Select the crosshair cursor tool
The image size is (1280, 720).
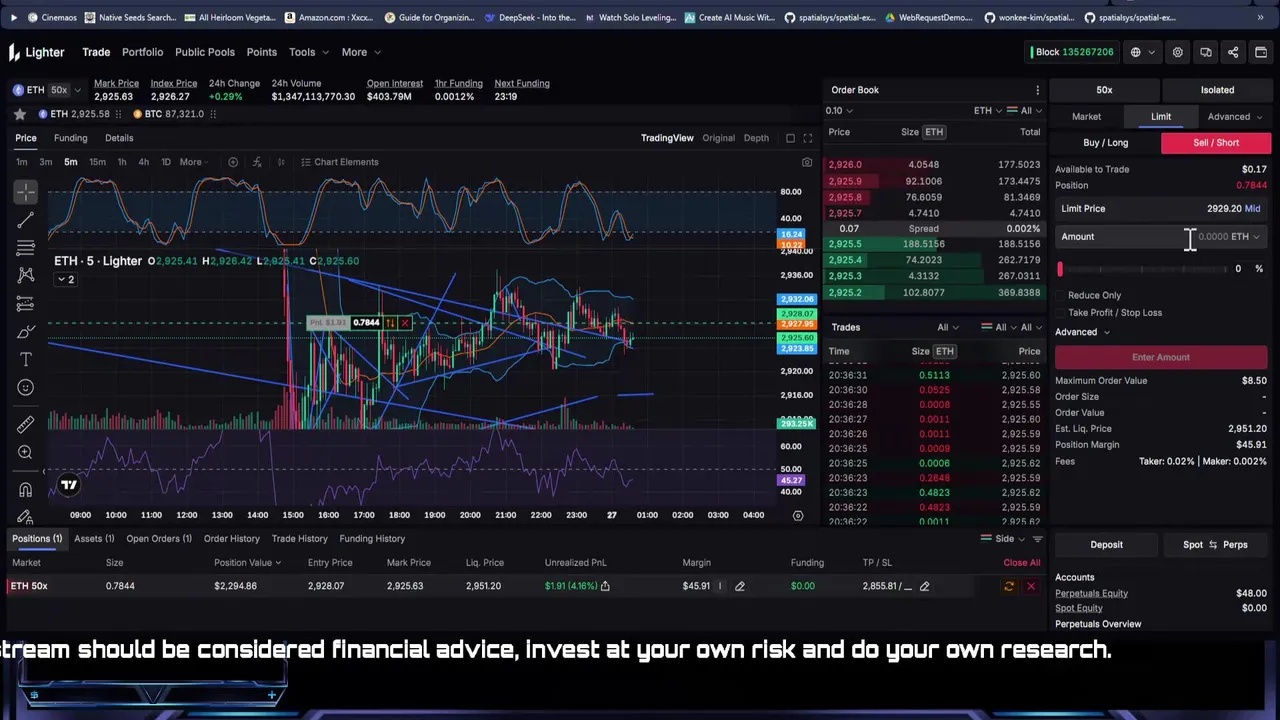26,191
